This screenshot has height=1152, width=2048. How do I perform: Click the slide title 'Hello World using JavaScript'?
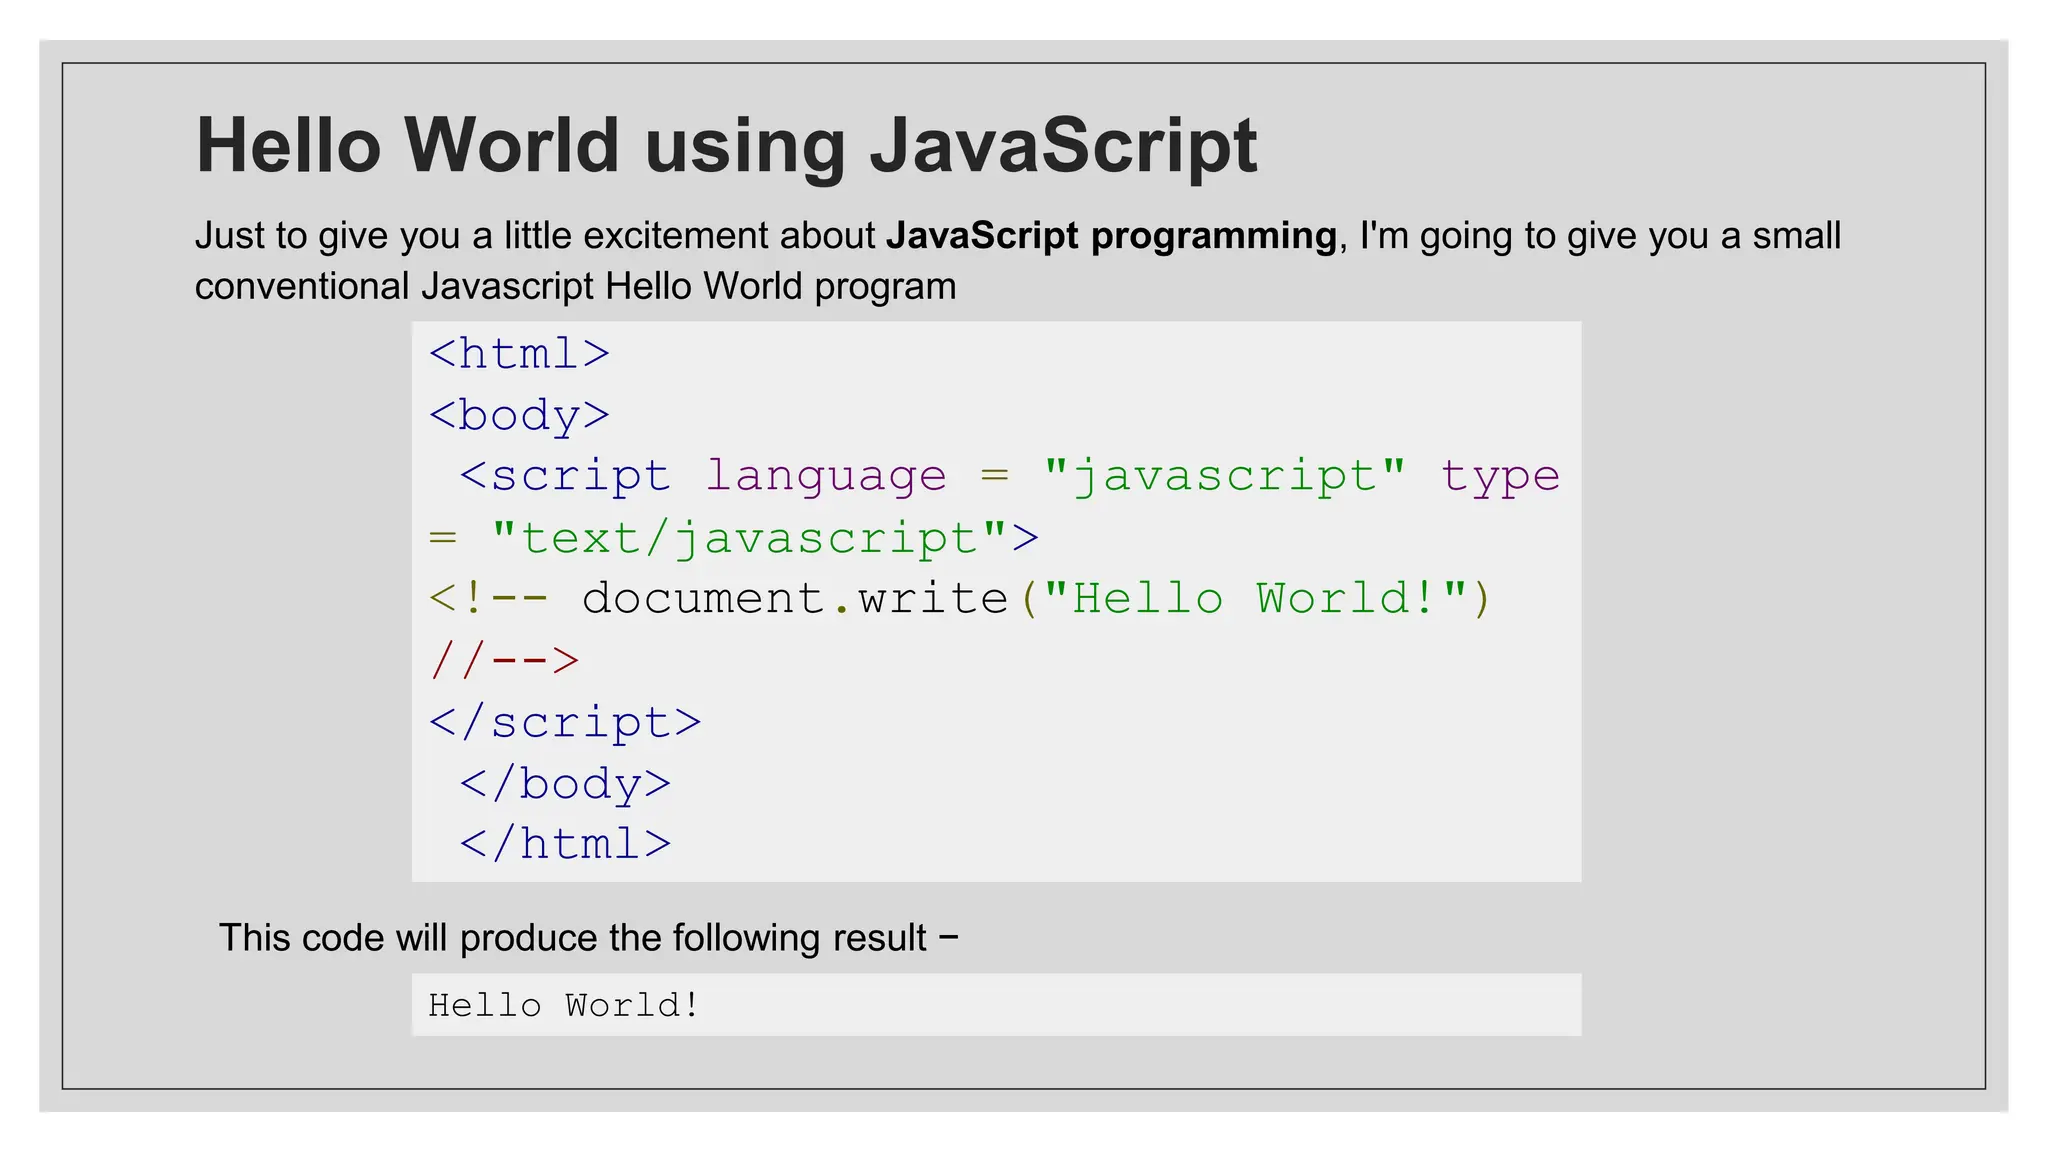(x=726, y=146)
